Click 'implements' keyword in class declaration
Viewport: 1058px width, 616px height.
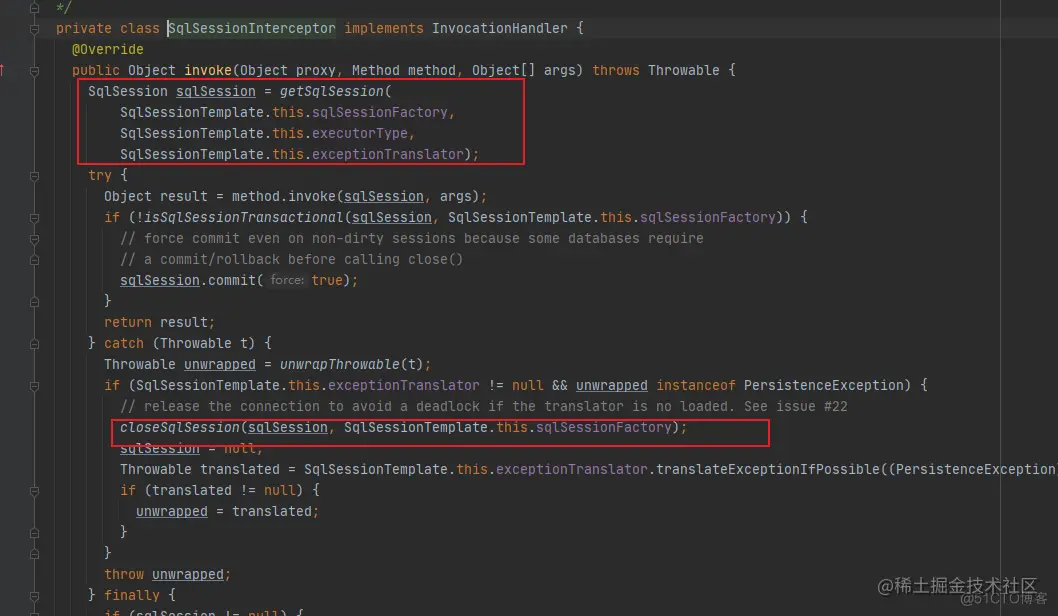click(x=384, y=28)
